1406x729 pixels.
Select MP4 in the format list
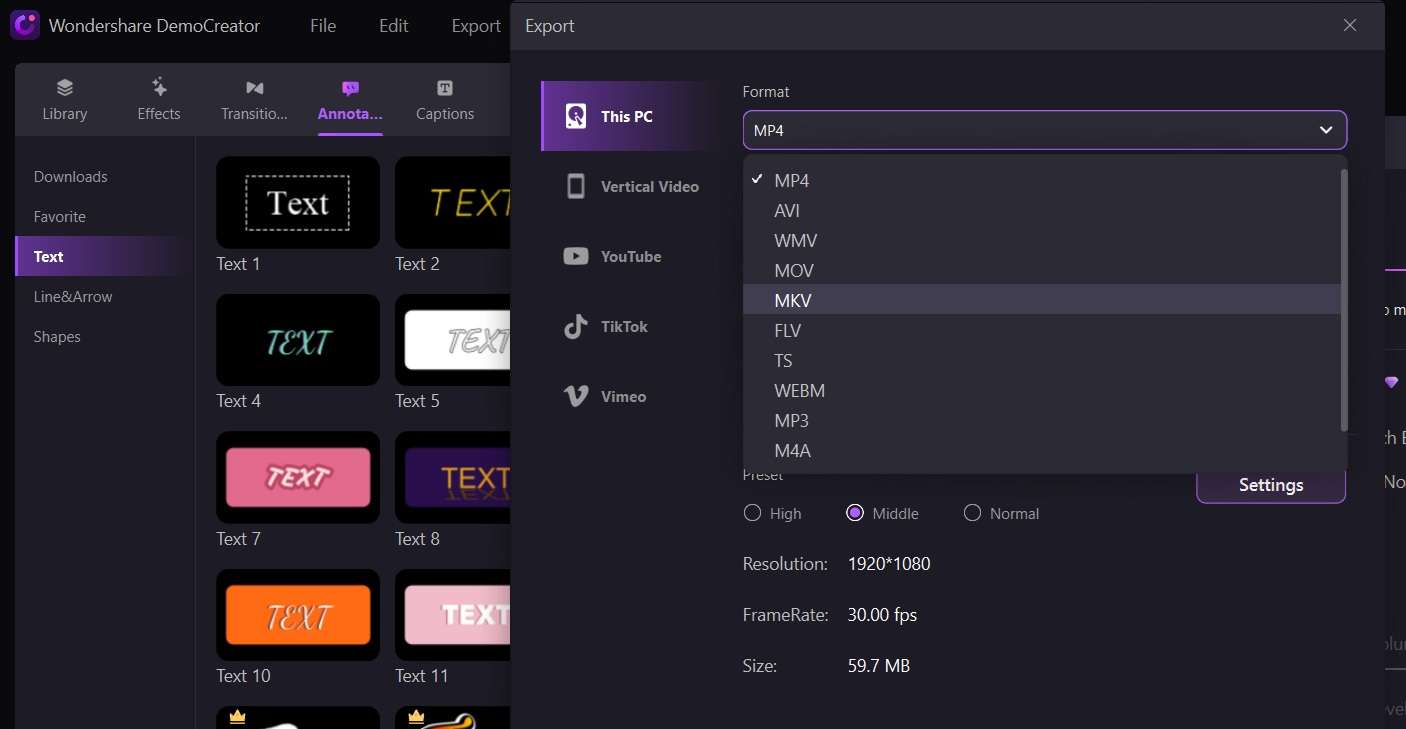point(1042,181)
